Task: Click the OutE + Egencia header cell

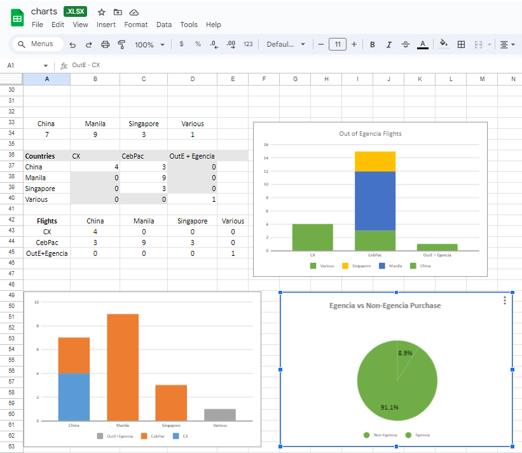Action: point(192,156)
